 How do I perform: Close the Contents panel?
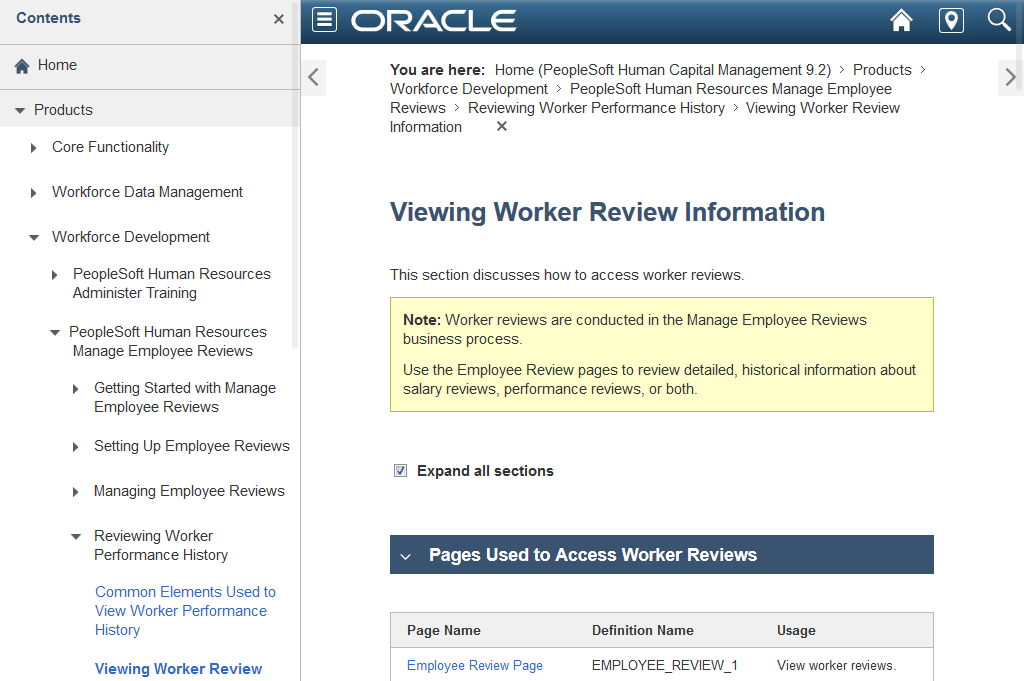(x=278, y=18)
